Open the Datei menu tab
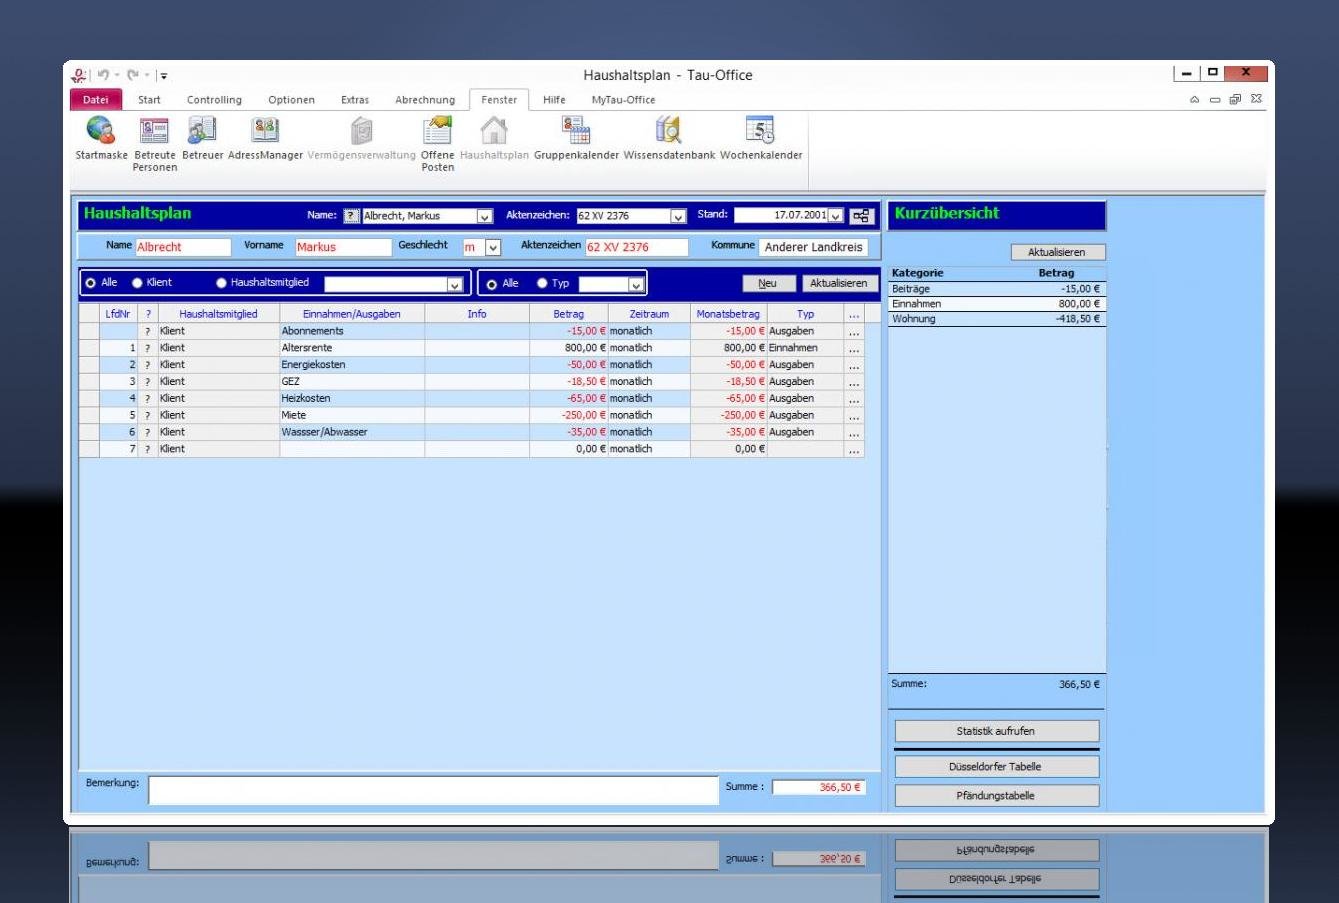This screenshot has width=1339, height=903. [x=96, y=100]
